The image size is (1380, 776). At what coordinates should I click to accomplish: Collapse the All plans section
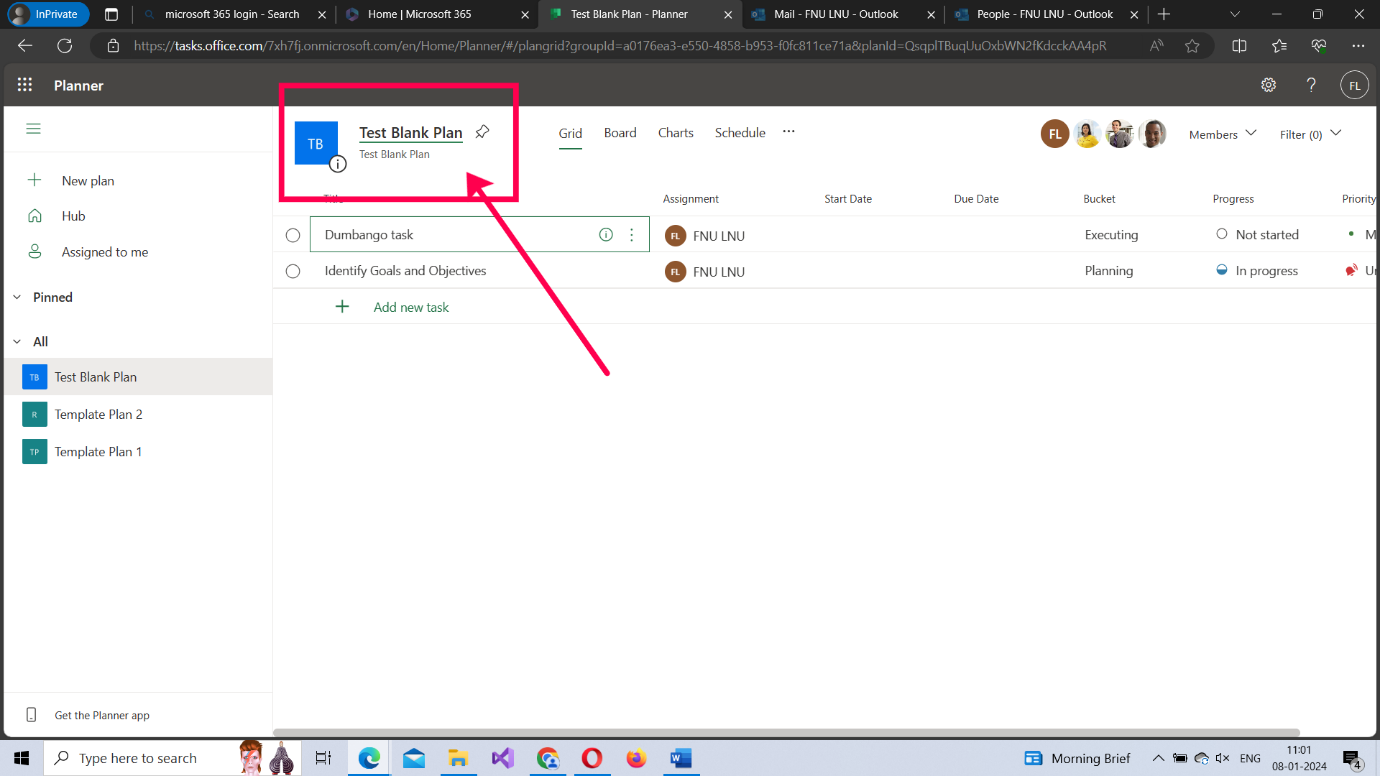pos(17,341)
